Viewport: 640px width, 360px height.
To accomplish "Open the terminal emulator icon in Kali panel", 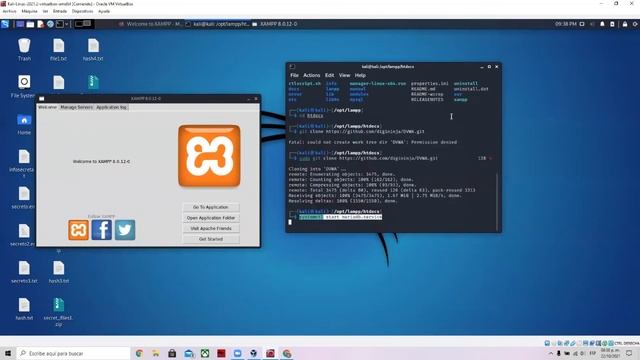I will click(x=60, y=24).
